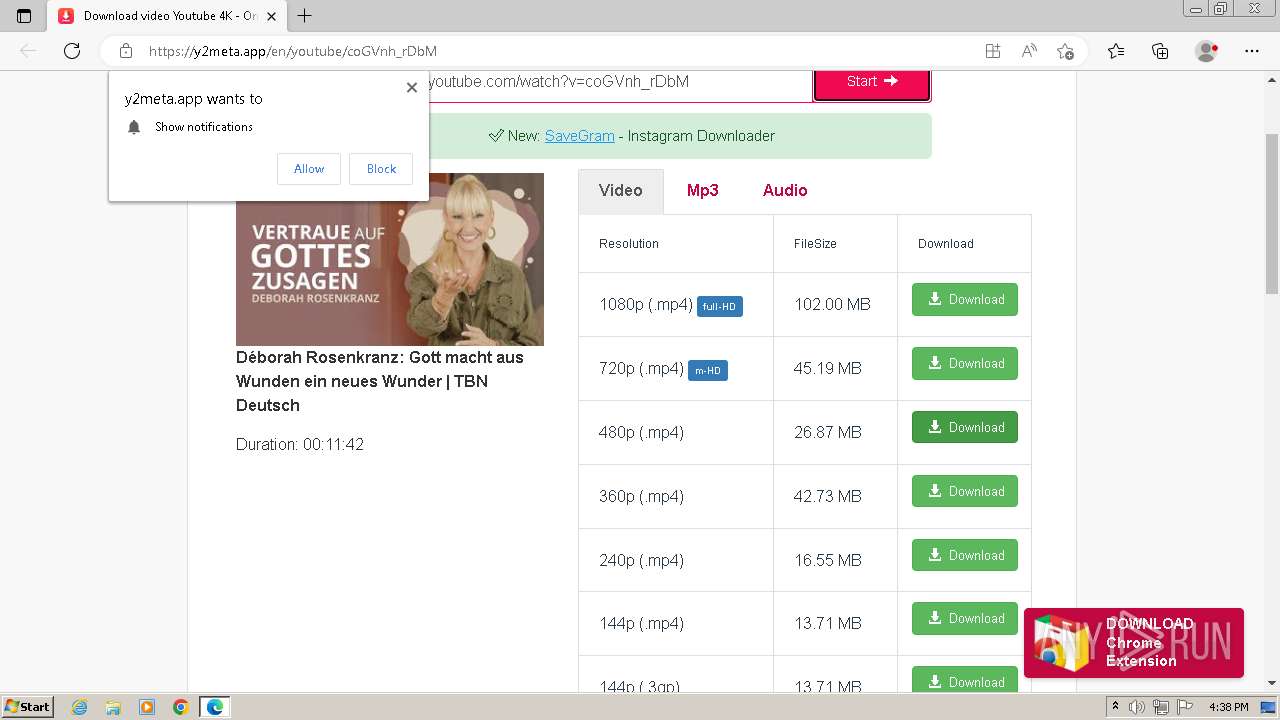Open the Windows Start menu
Image resolution: width=1280 pixels, height=720 pixels.
(28, 706)
